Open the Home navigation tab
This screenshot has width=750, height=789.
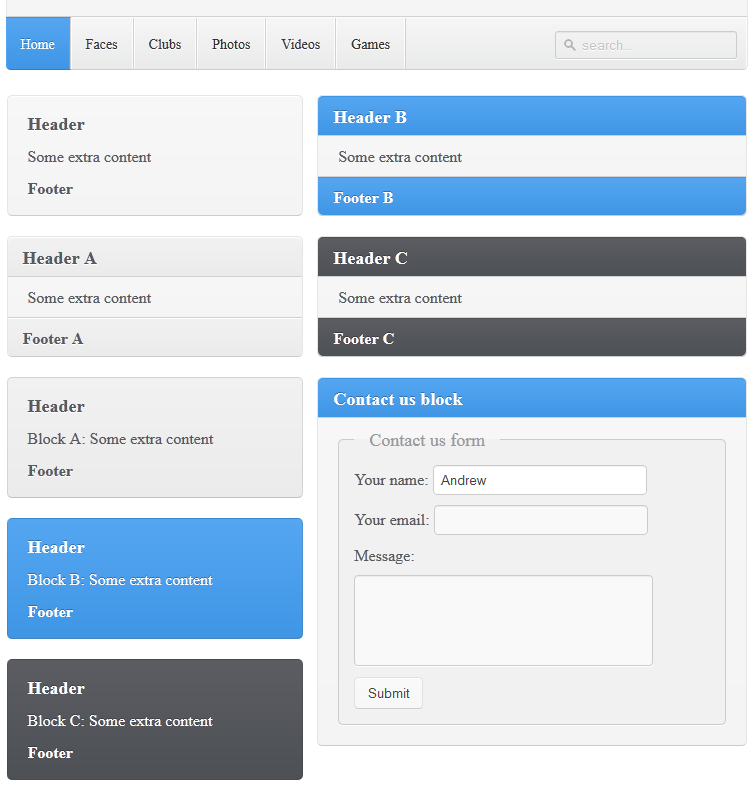coord(38,44)
